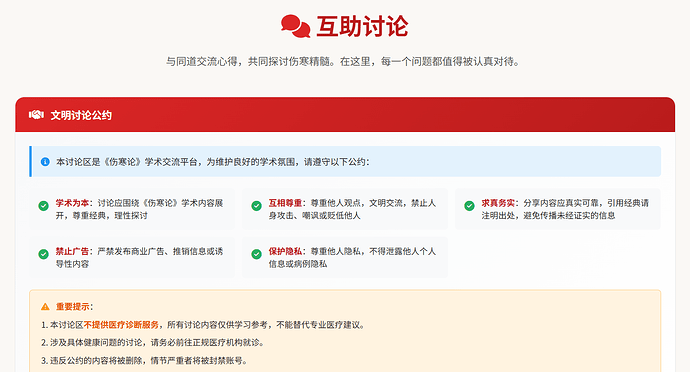Click the red label 保护隐私
The height and width of the screenshot is (372, 690).
285,251
